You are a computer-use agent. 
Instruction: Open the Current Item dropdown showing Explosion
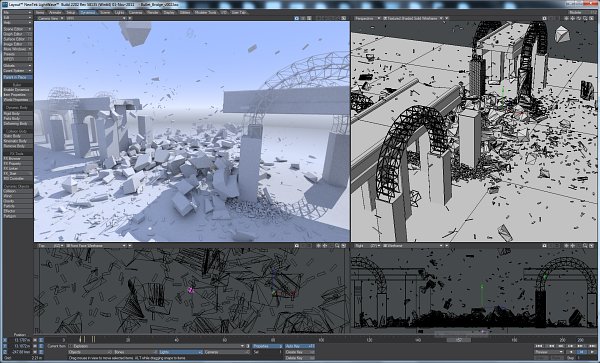click(156, 346)
